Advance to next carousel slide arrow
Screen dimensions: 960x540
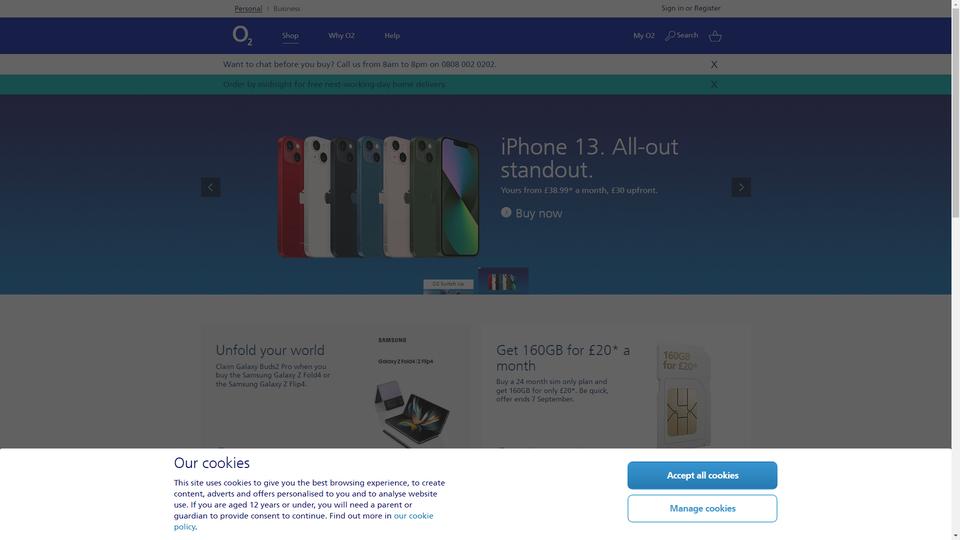coord(741,187)
